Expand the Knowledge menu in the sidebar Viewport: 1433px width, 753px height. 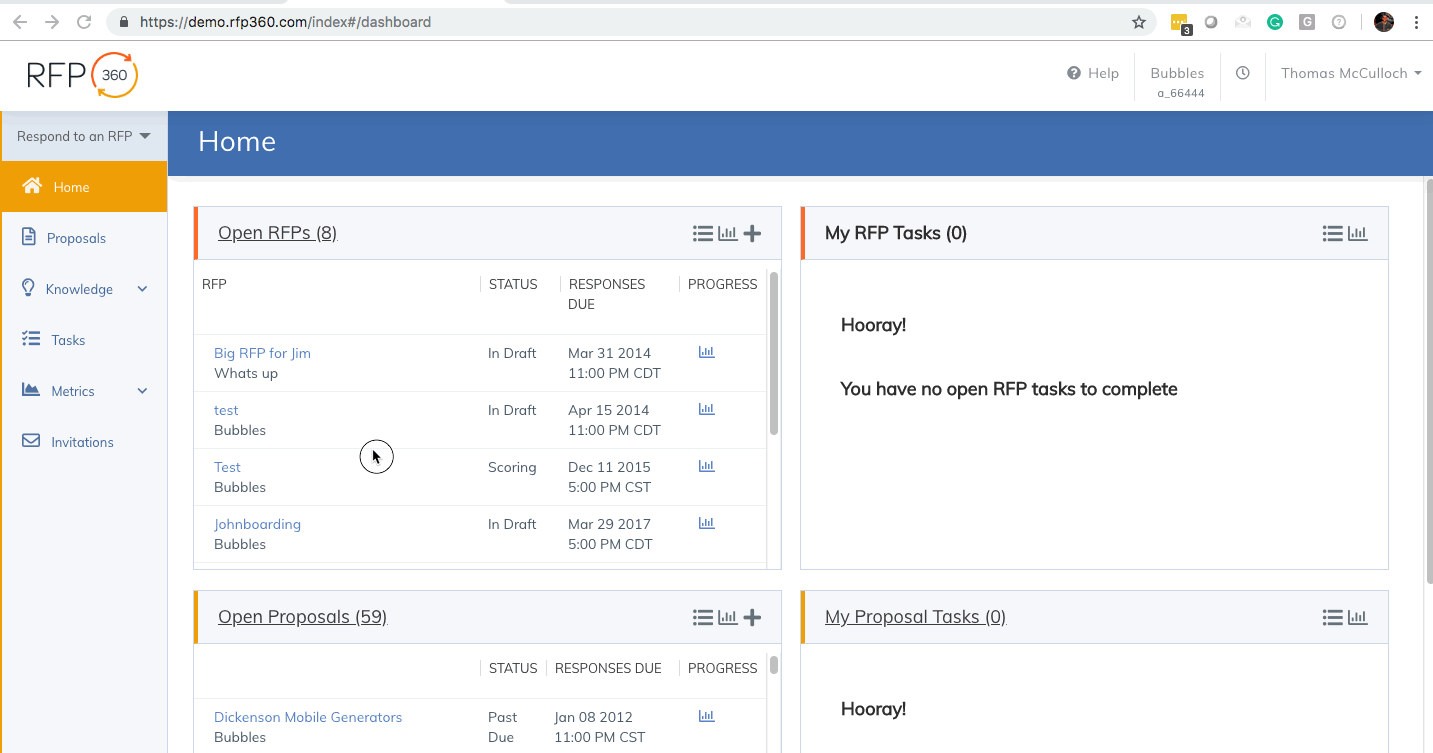[77, 288]
